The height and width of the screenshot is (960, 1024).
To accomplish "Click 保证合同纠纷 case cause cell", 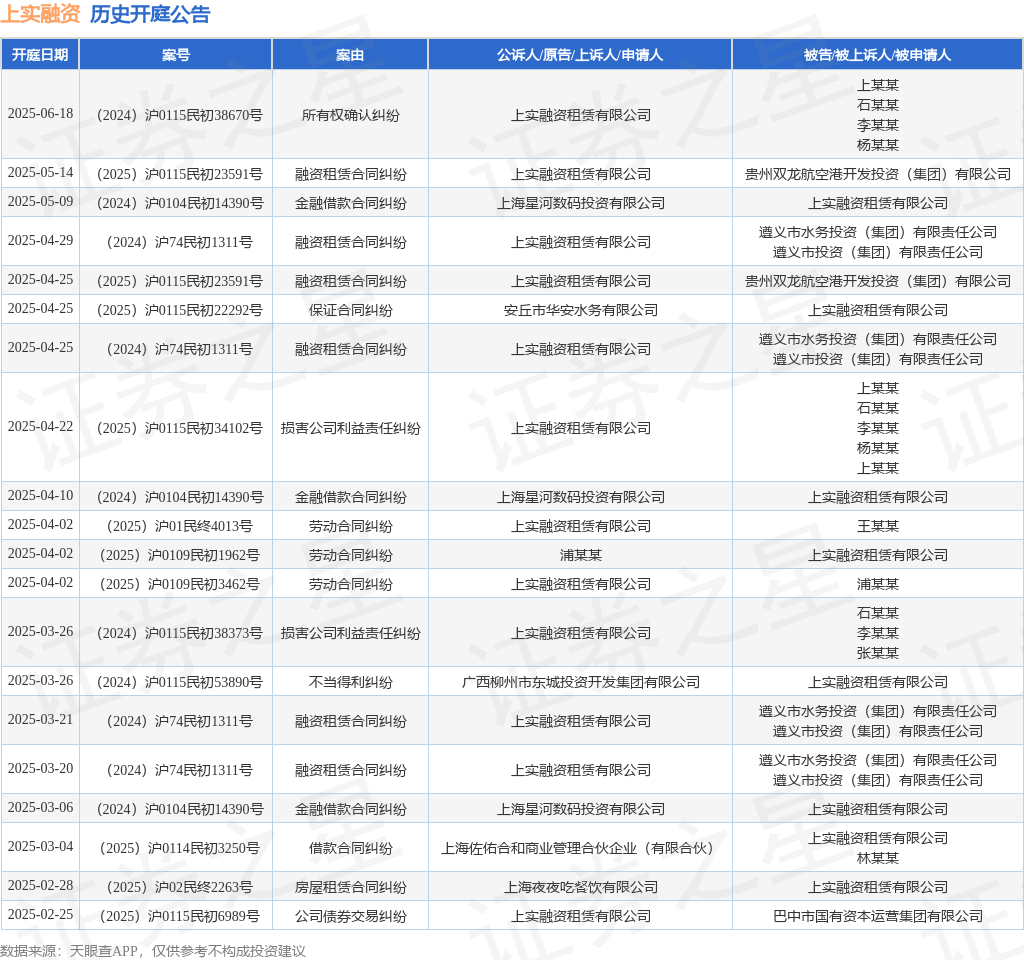I will [x=351, y=310].
